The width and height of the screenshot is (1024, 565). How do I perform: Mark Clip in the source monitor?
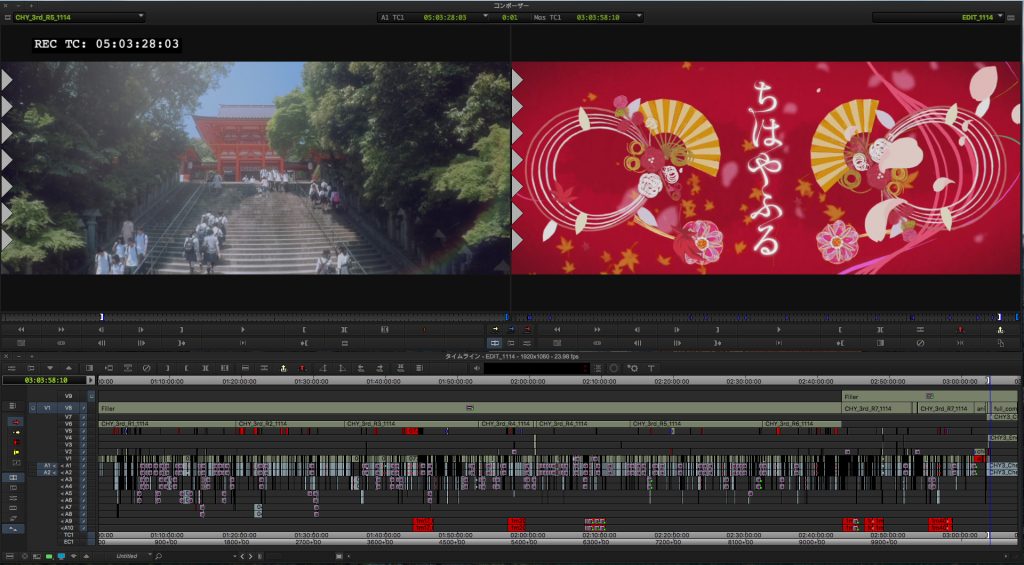click(x=344, y=330)
